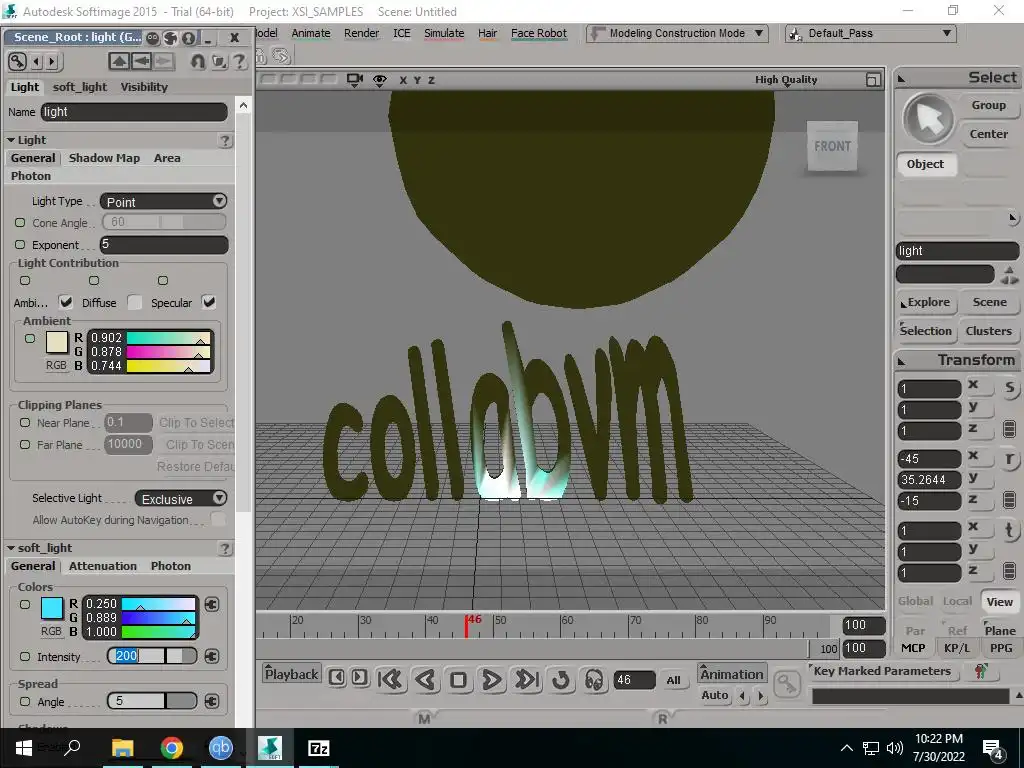Switch to the Attenuation tab

coord(103,566)
